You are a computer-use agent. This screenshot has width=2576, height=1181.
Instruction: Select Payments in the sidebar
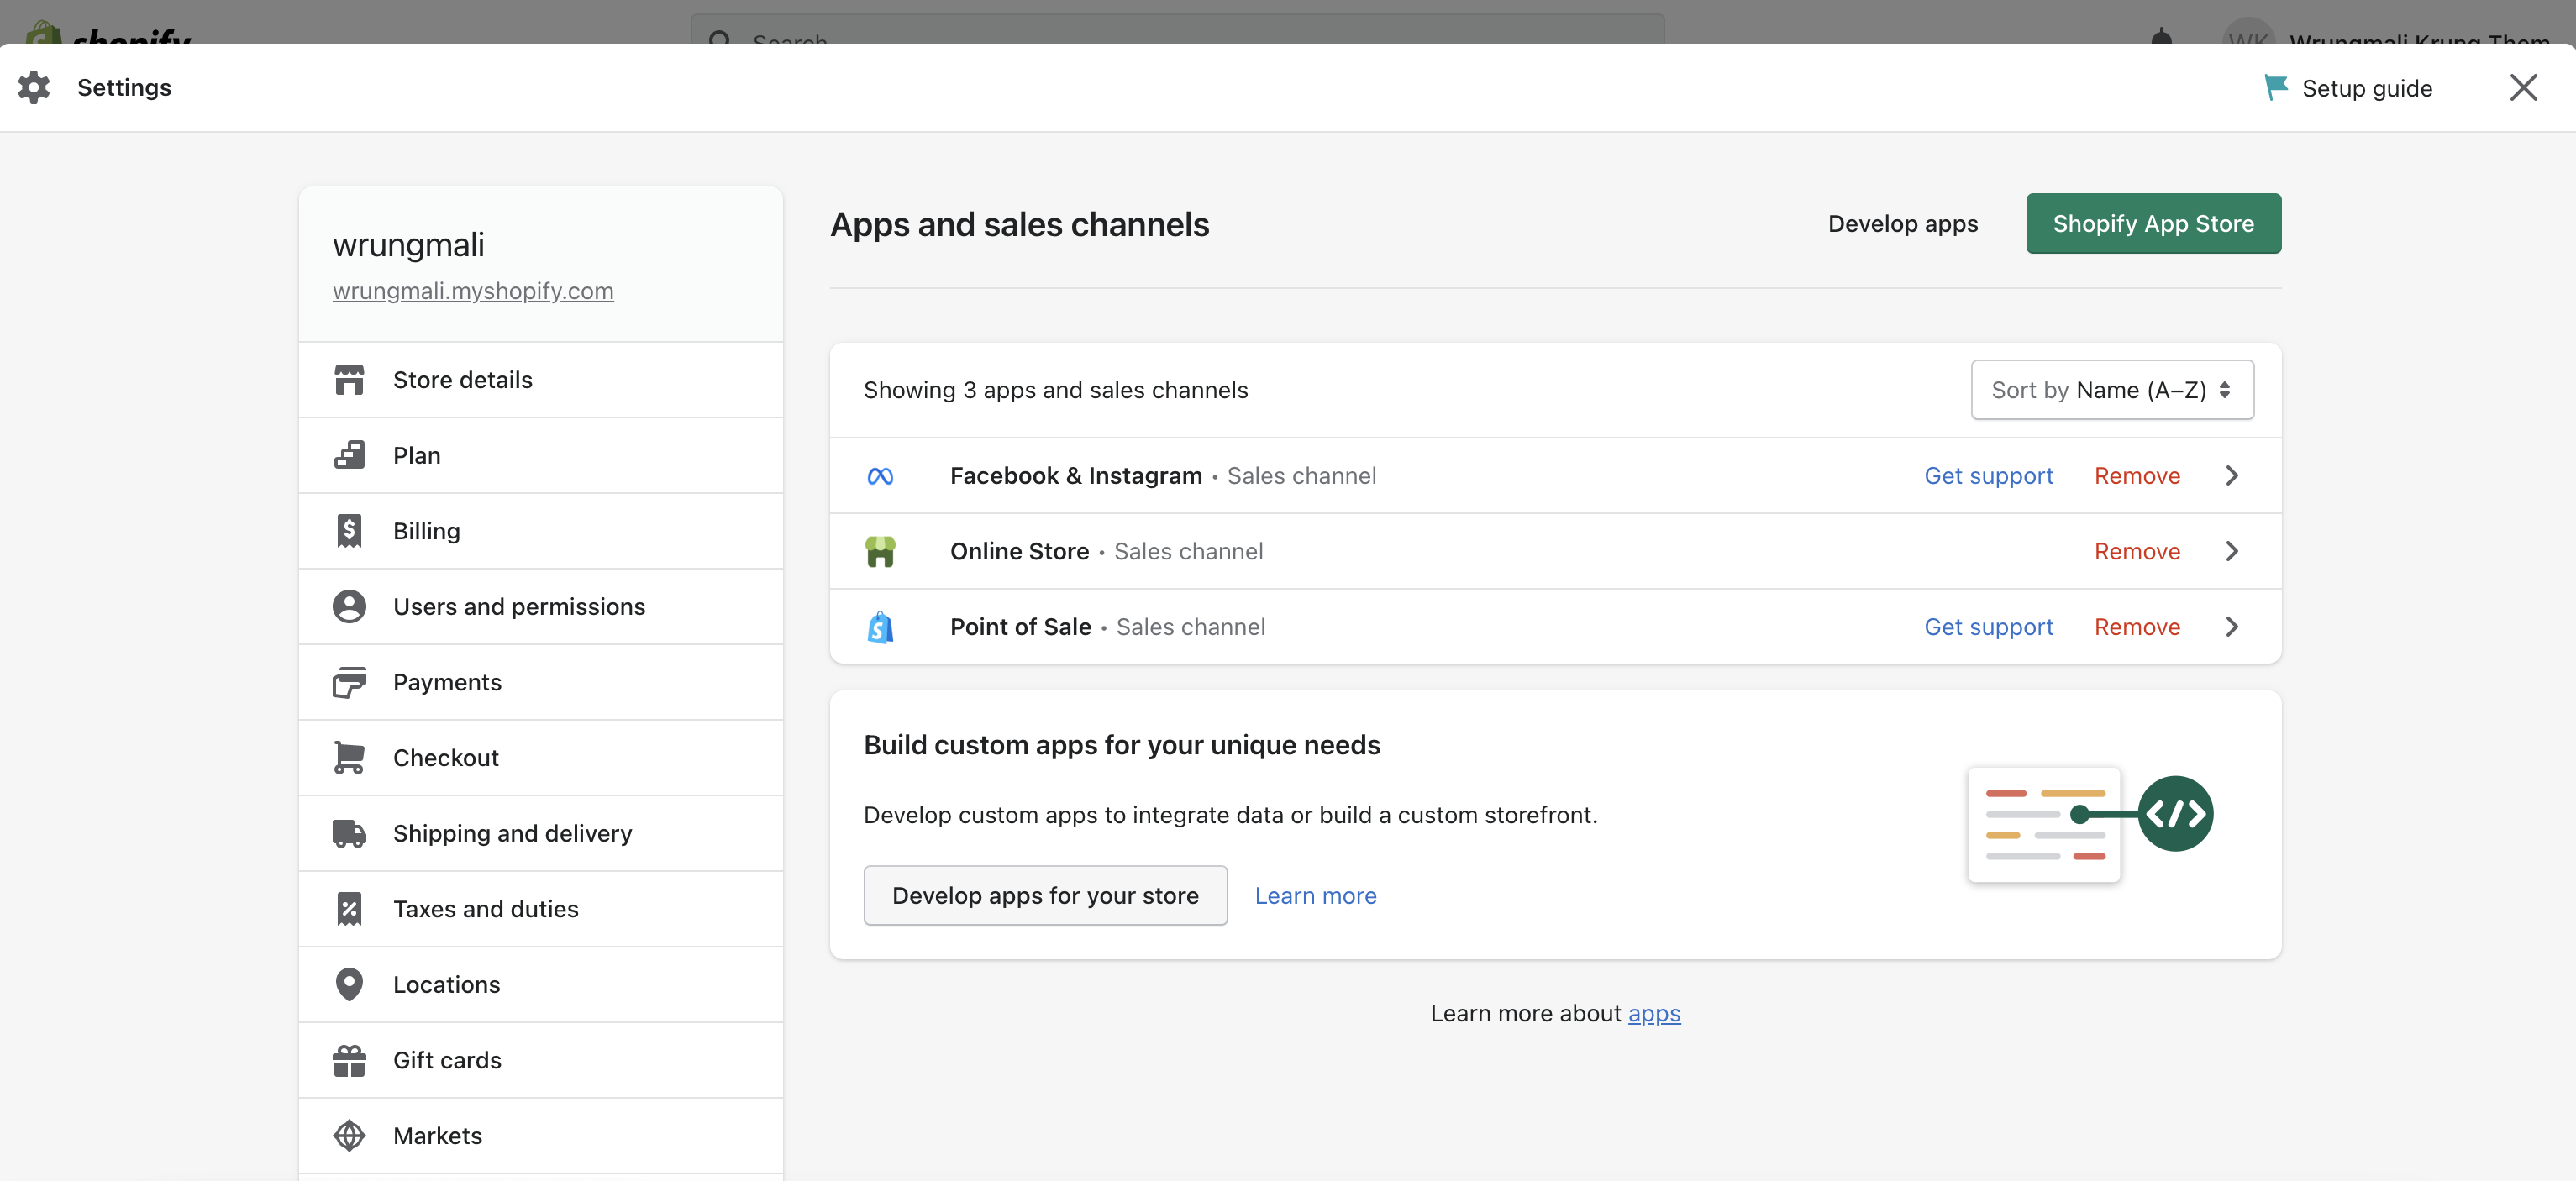point(540,682)
